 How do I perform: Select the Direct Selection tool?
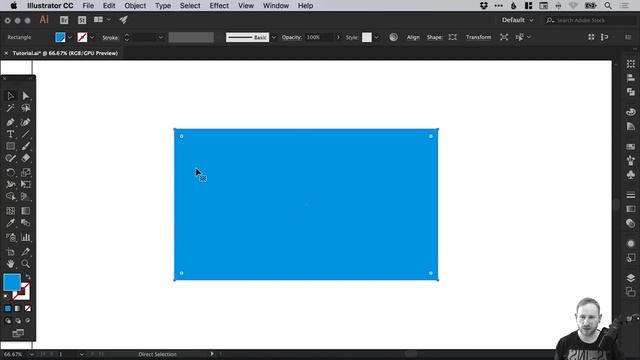coord(25,96)
